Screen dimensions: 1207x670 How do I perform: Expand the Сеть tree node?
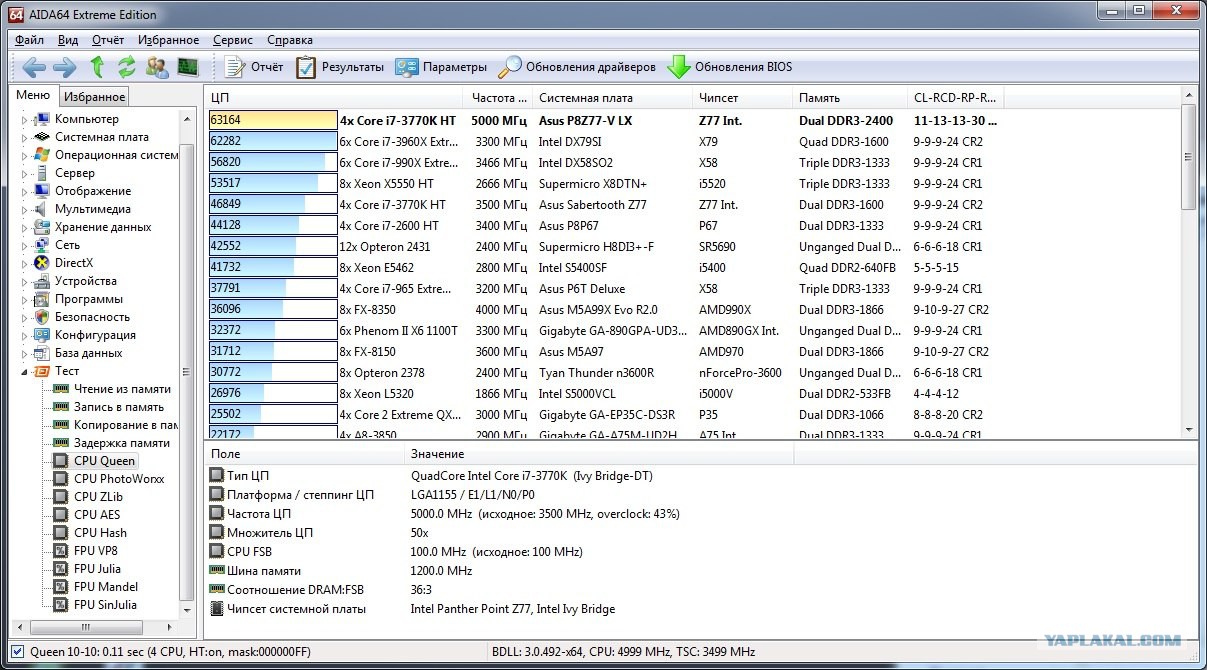coord(24,246)
